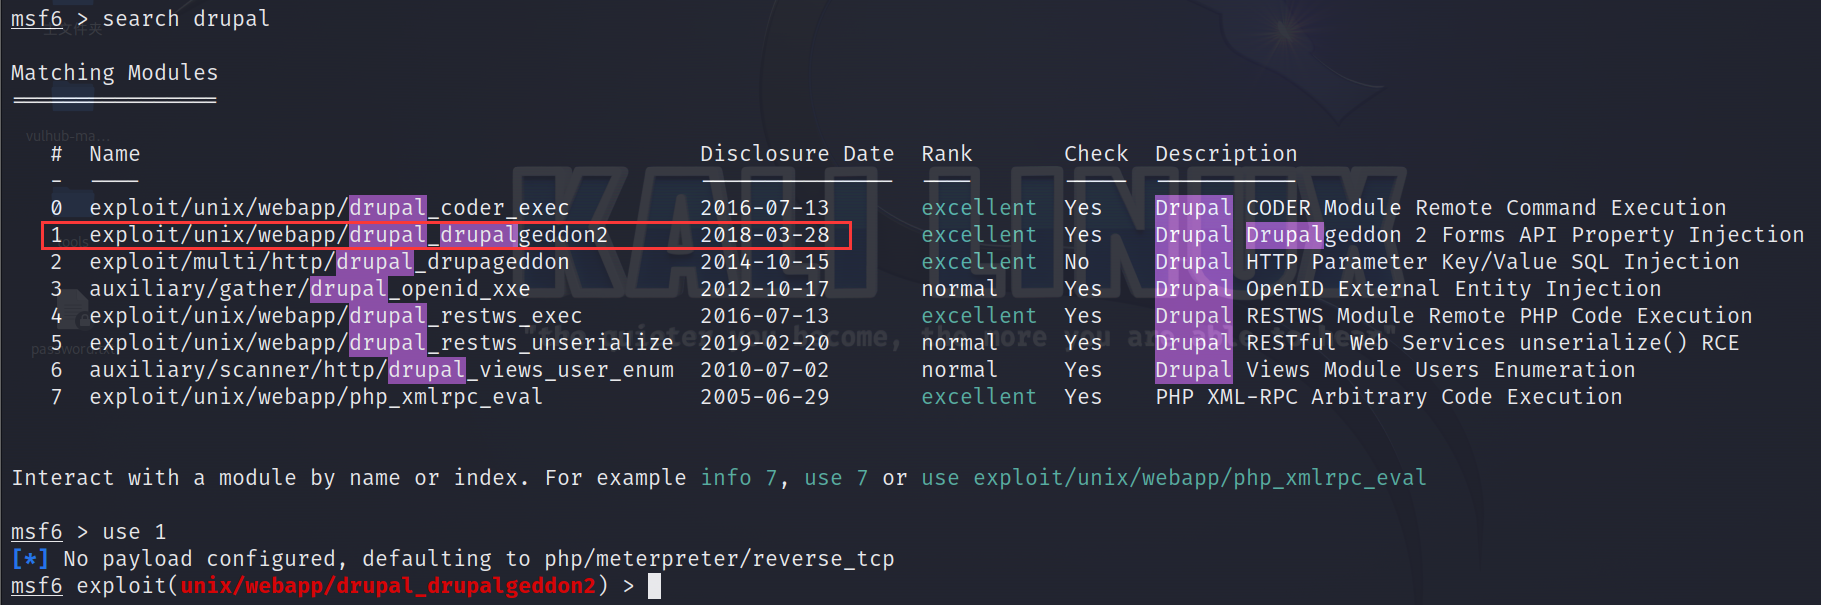Select module name drupal_coder_exec
This screenshot has height=605, width=1821.
point(459,208)
